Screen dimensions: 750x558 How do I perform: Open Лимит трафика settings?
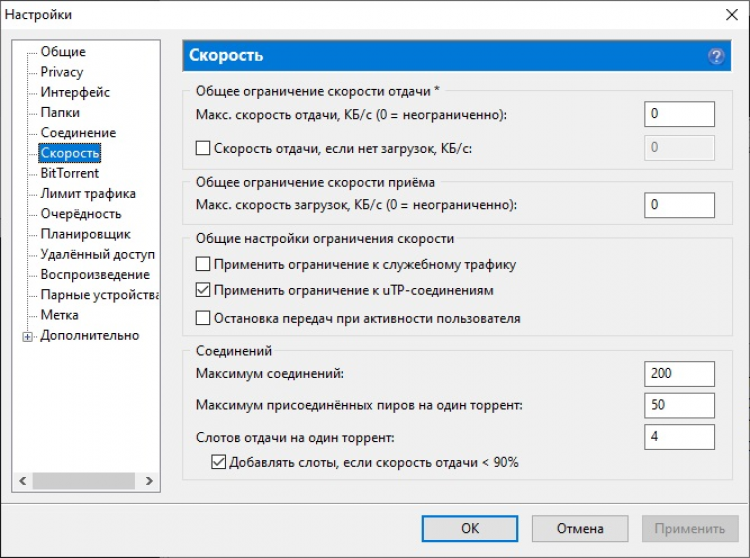pyautogui.click(x=88, y=194)
